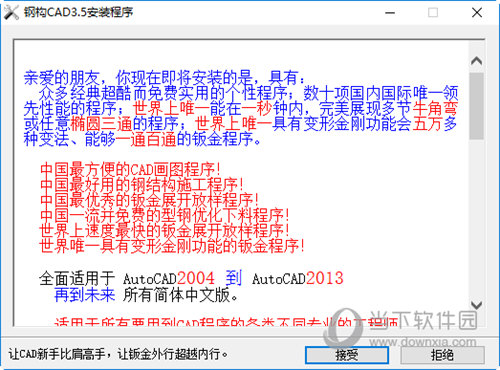Click the scroll-up arrow of the license text
This screenshot has height=370, width=500.
(x=476, y=61)
